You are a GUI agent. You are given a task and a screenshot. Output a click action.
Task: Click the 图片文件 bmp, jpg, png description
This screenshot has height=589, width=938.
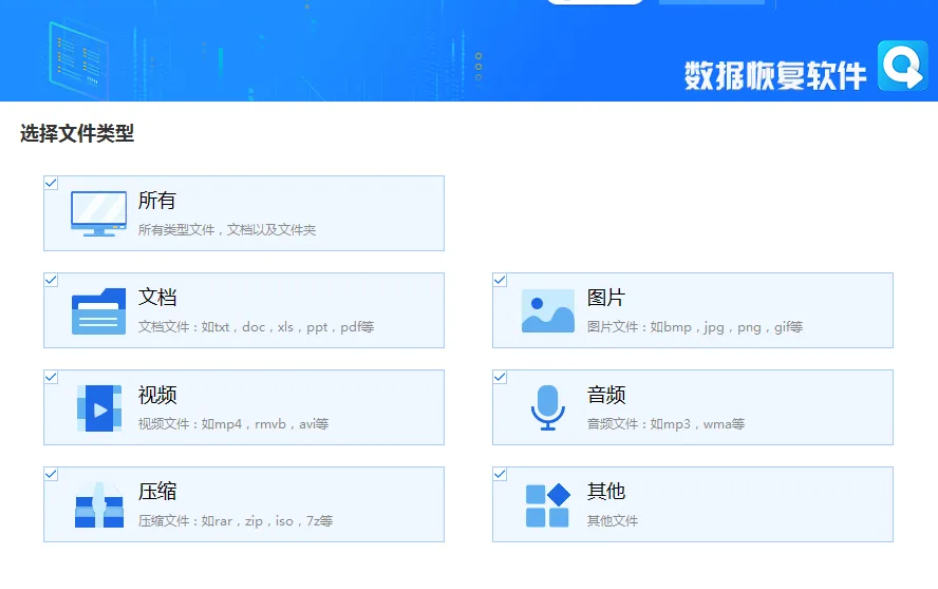[x=694, y=327]
